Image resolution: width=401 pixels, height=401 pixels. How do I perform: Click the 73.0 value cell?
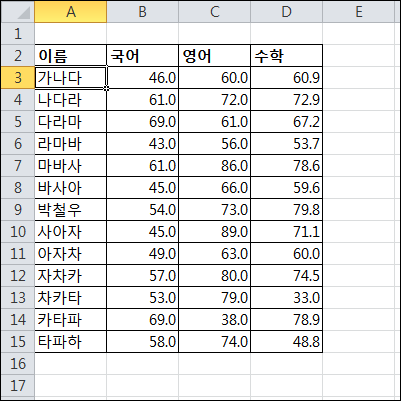coord(215,210)
